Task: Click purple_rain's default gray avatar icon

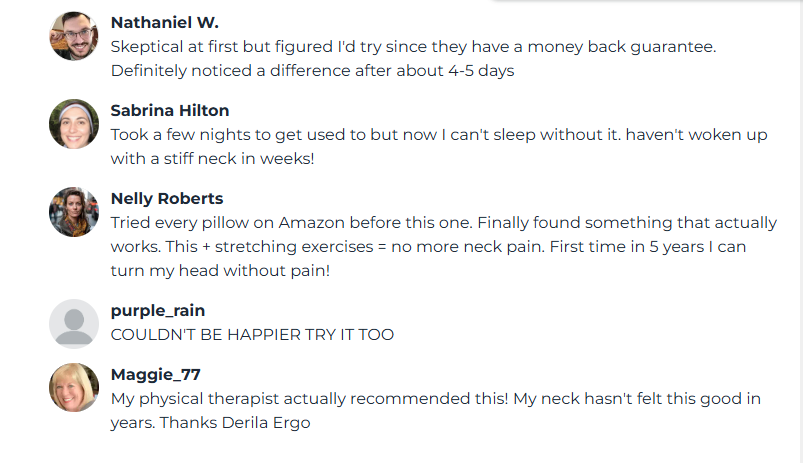Action: [74, 323]
